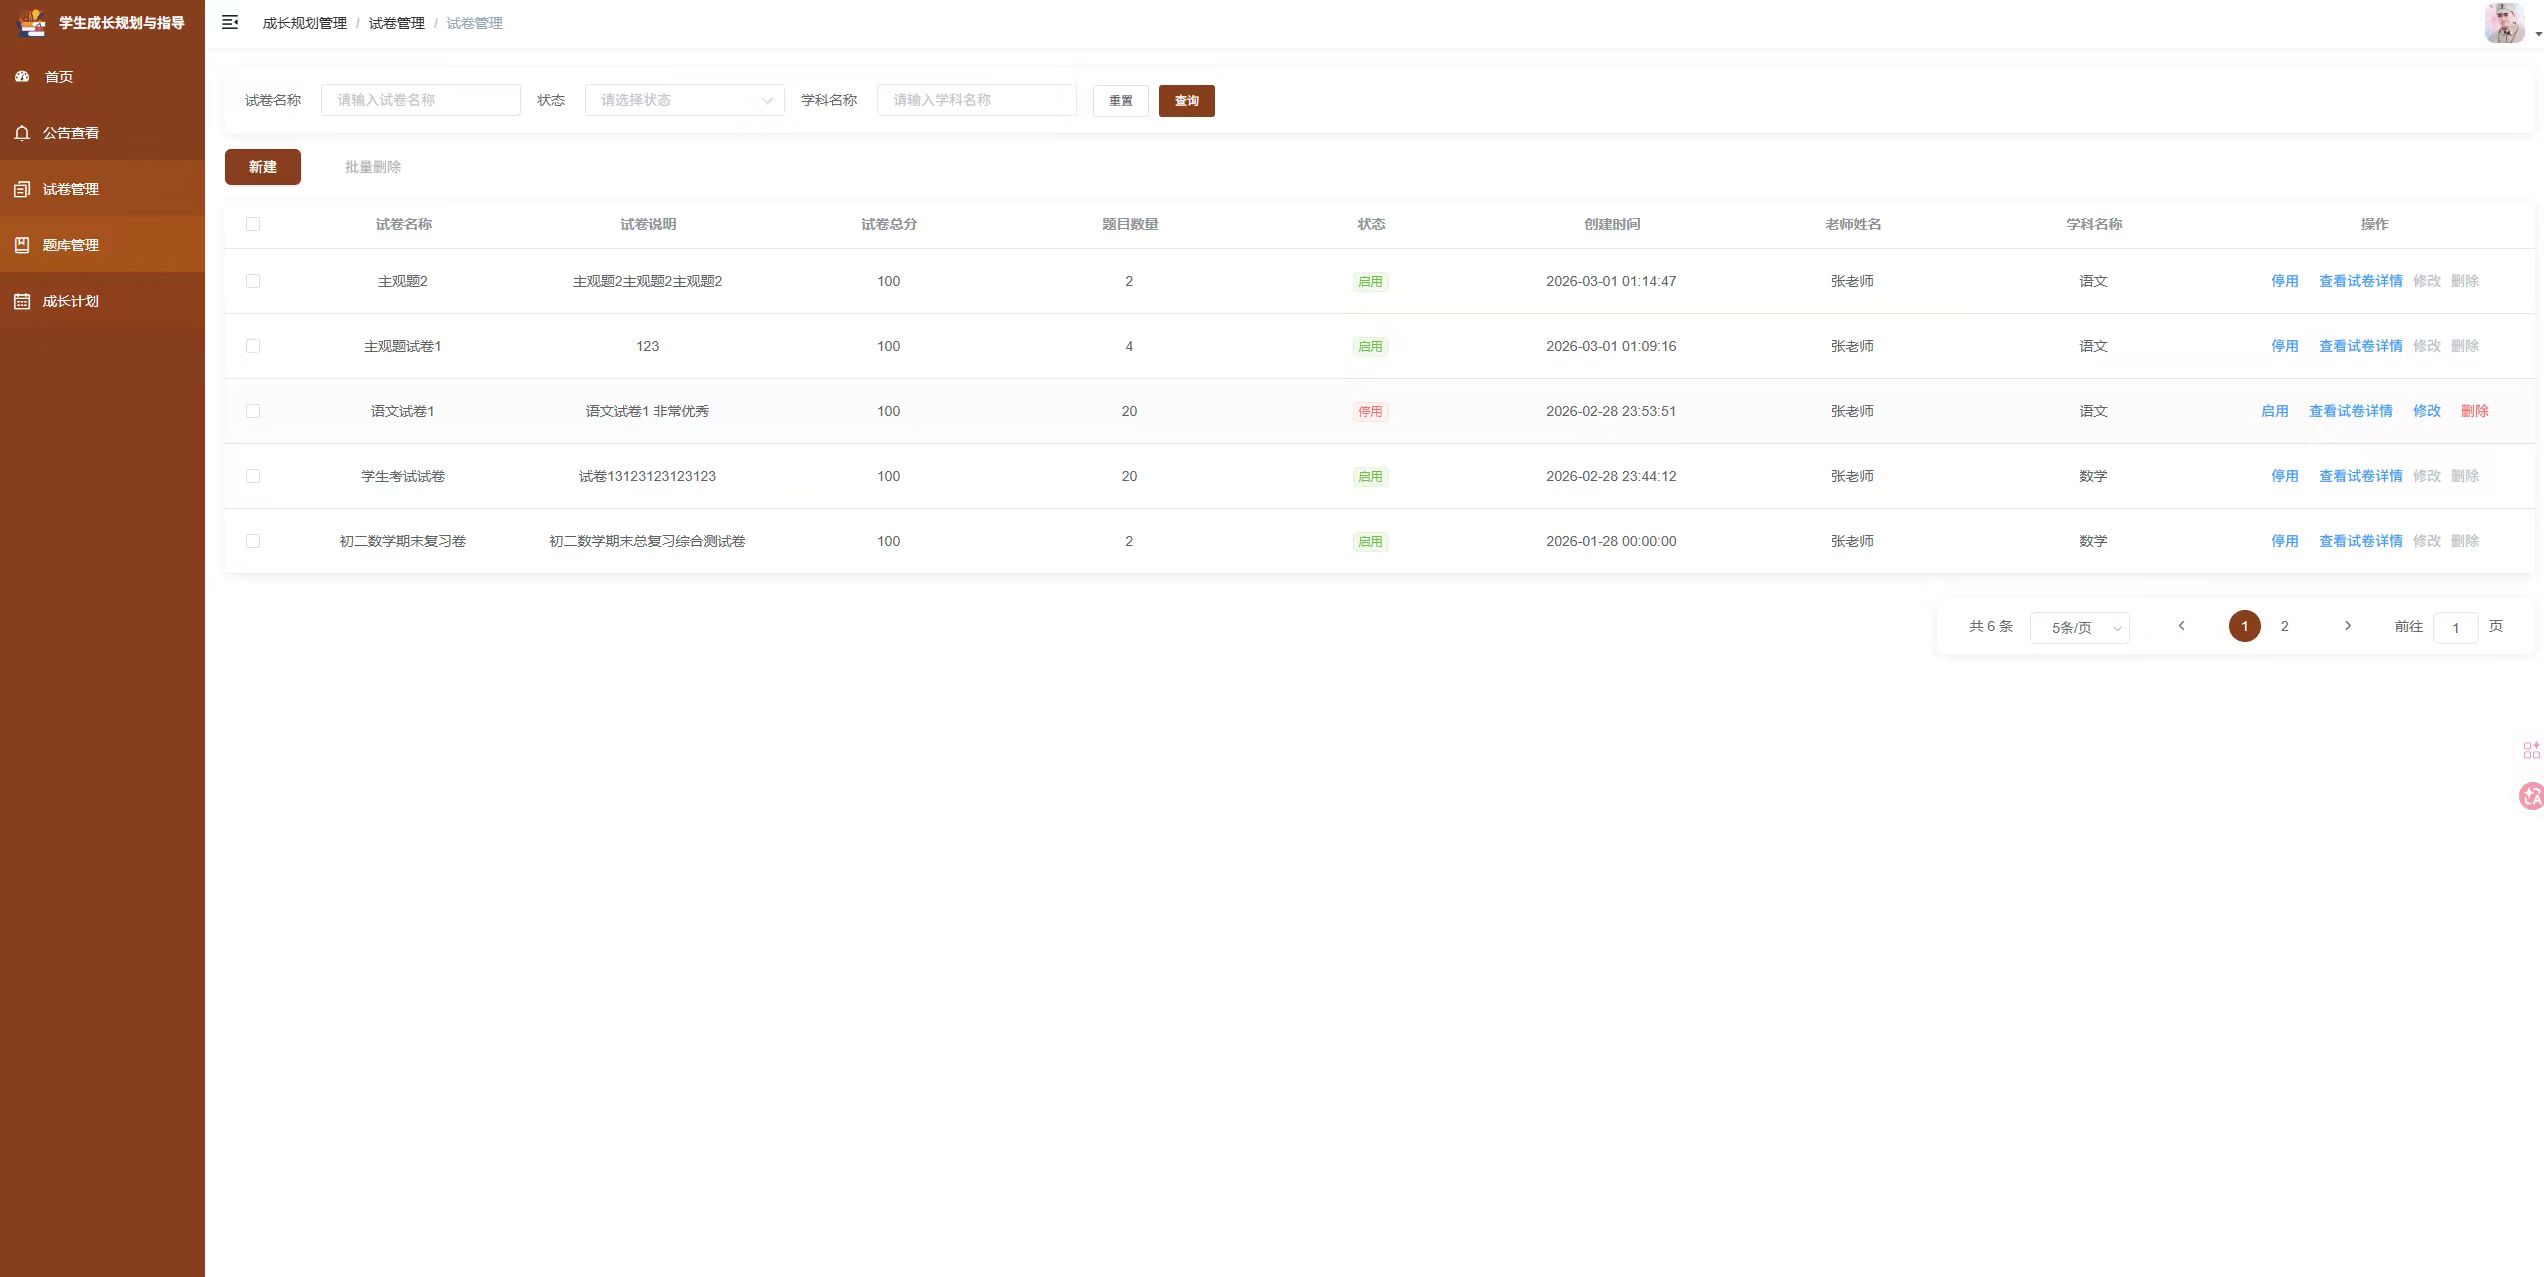Click breadcrumb 成长规划管理

coord(304,23)
